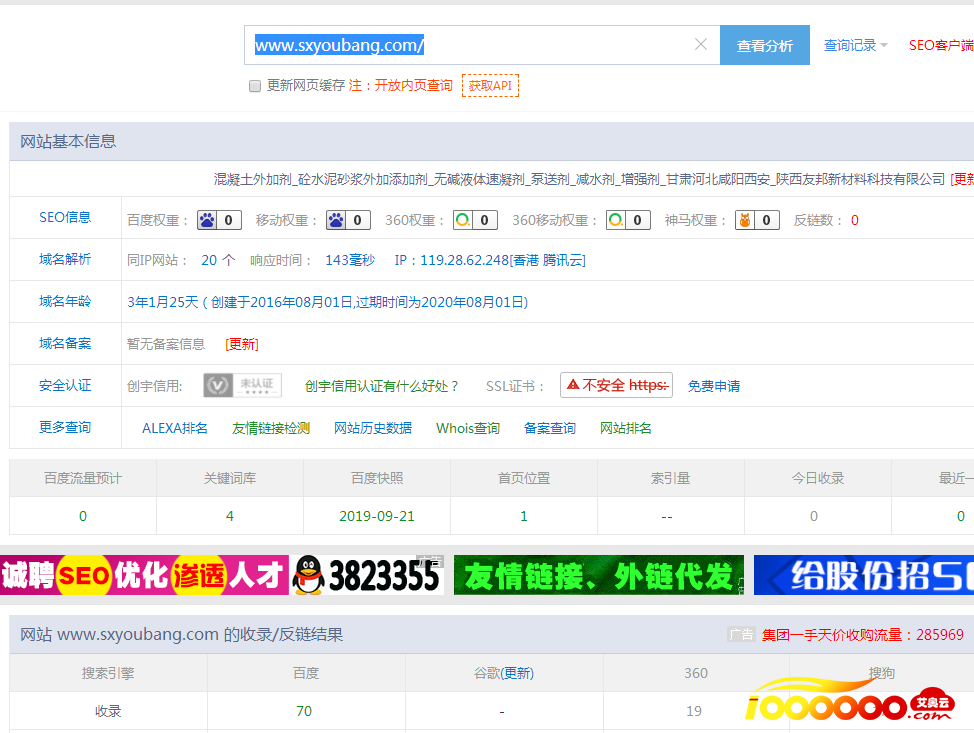Click the 暂无备案信息 text
The image size is (974, 733).
point(166,344)
